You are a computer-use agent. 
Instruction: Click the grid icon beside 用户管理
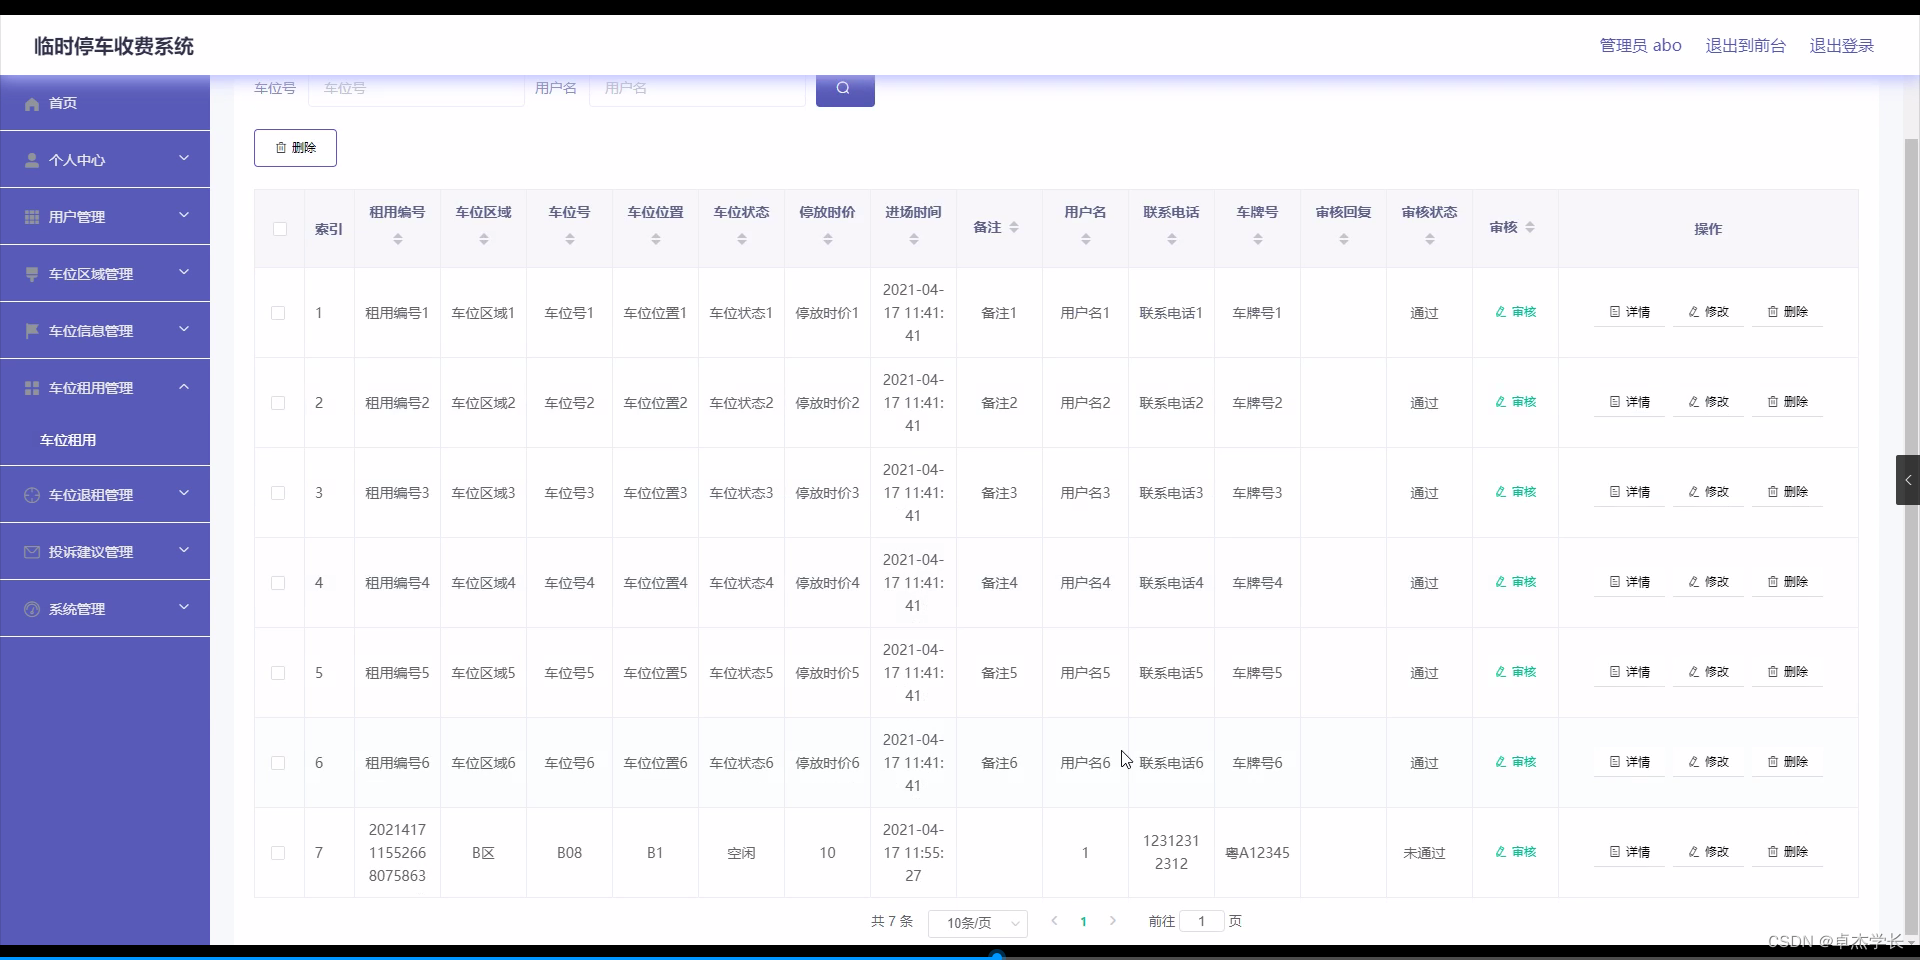[32, 217]
